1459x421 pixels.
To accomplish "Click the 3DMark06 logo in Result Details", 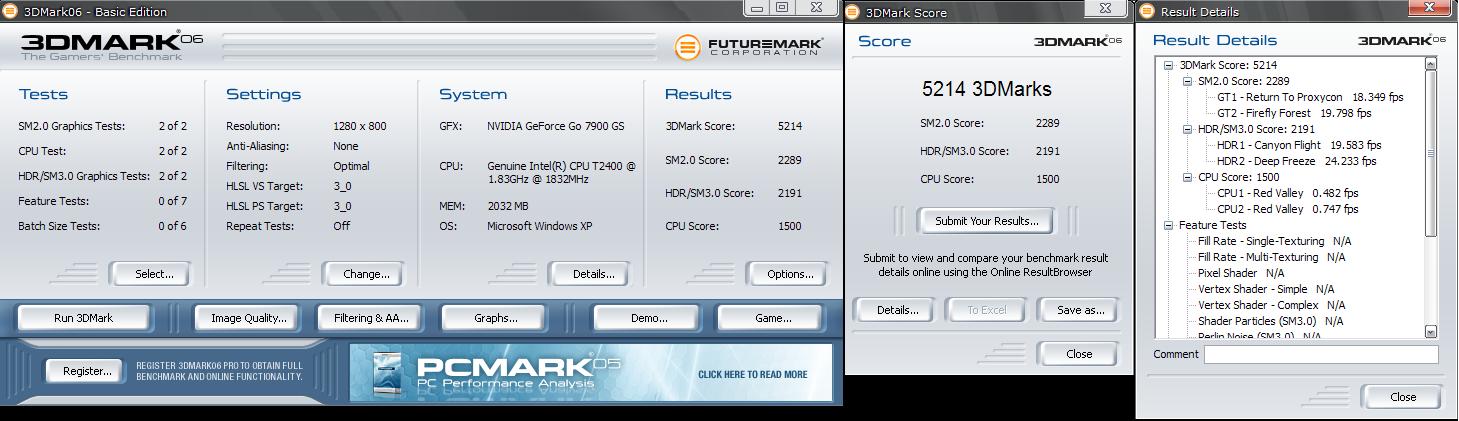I will point(1401,40).
